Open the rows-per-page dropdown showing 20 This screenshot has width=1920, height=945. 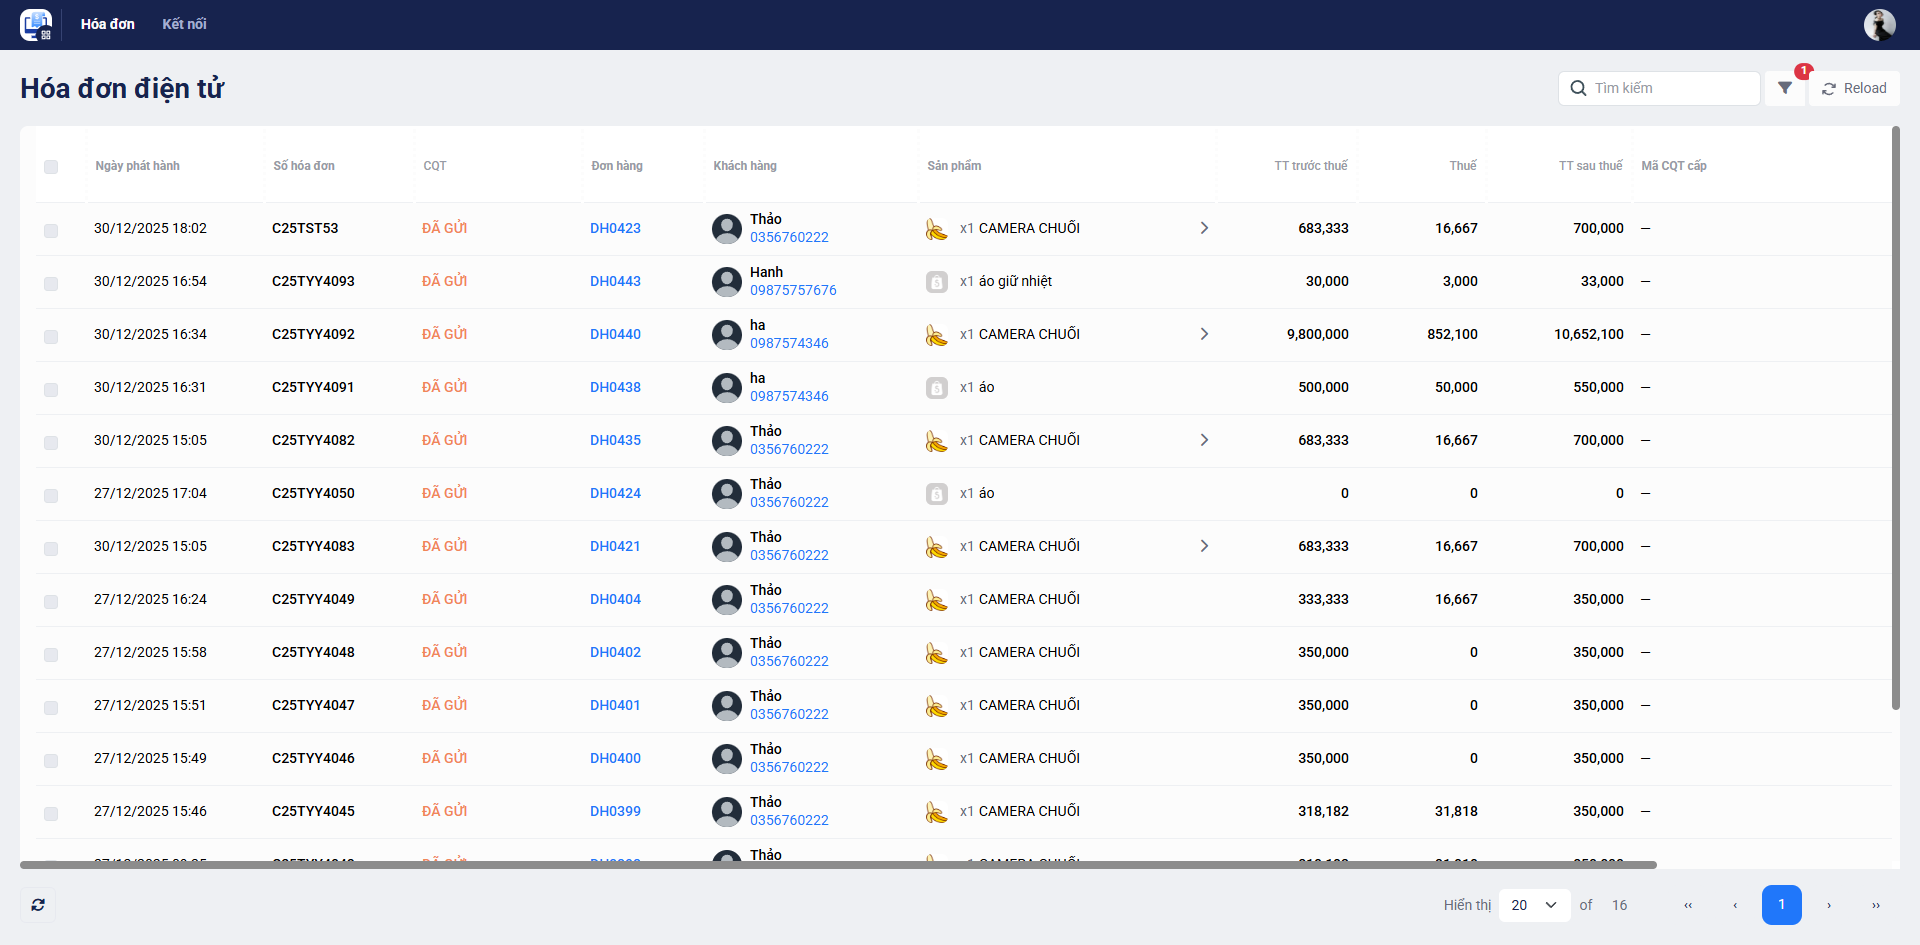coord(1534,905)
